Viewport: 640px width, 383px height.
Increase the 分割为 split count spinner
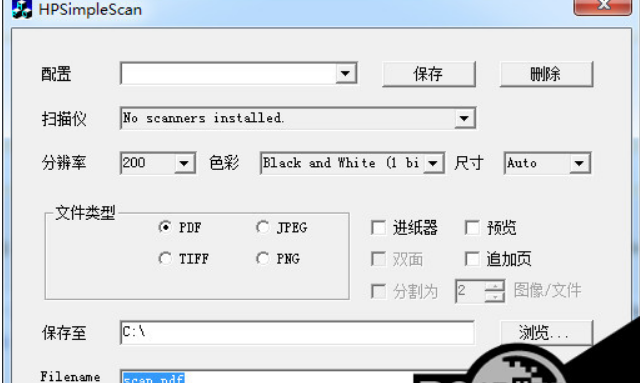495,286
